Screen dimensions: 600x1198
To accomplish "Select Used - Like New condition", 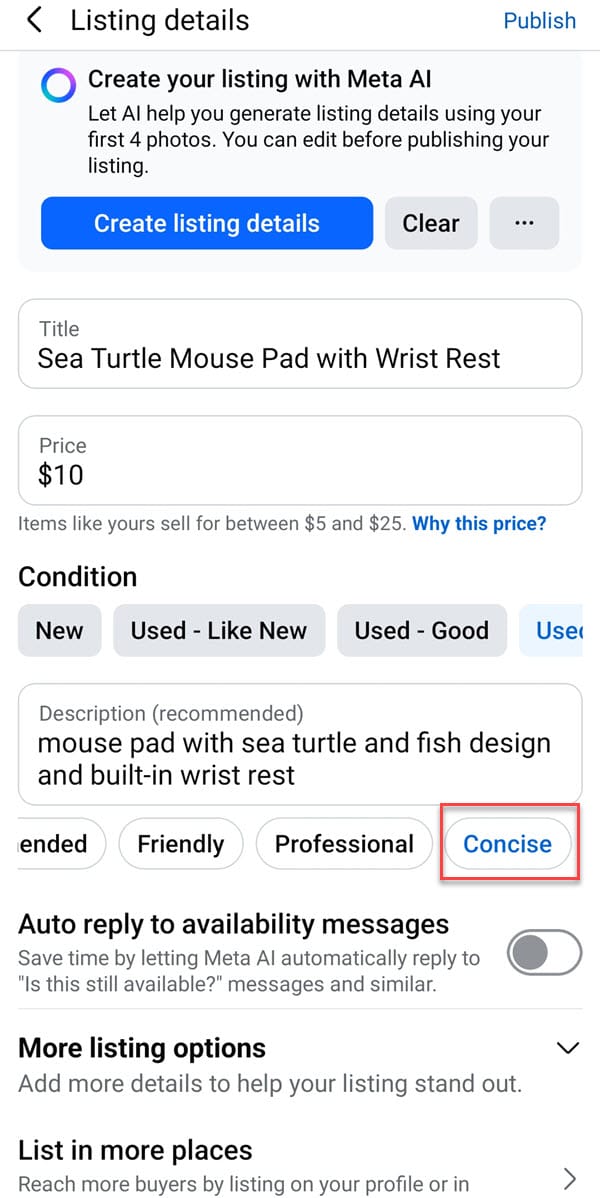I will pyautogui.click(x=219, y=631).
